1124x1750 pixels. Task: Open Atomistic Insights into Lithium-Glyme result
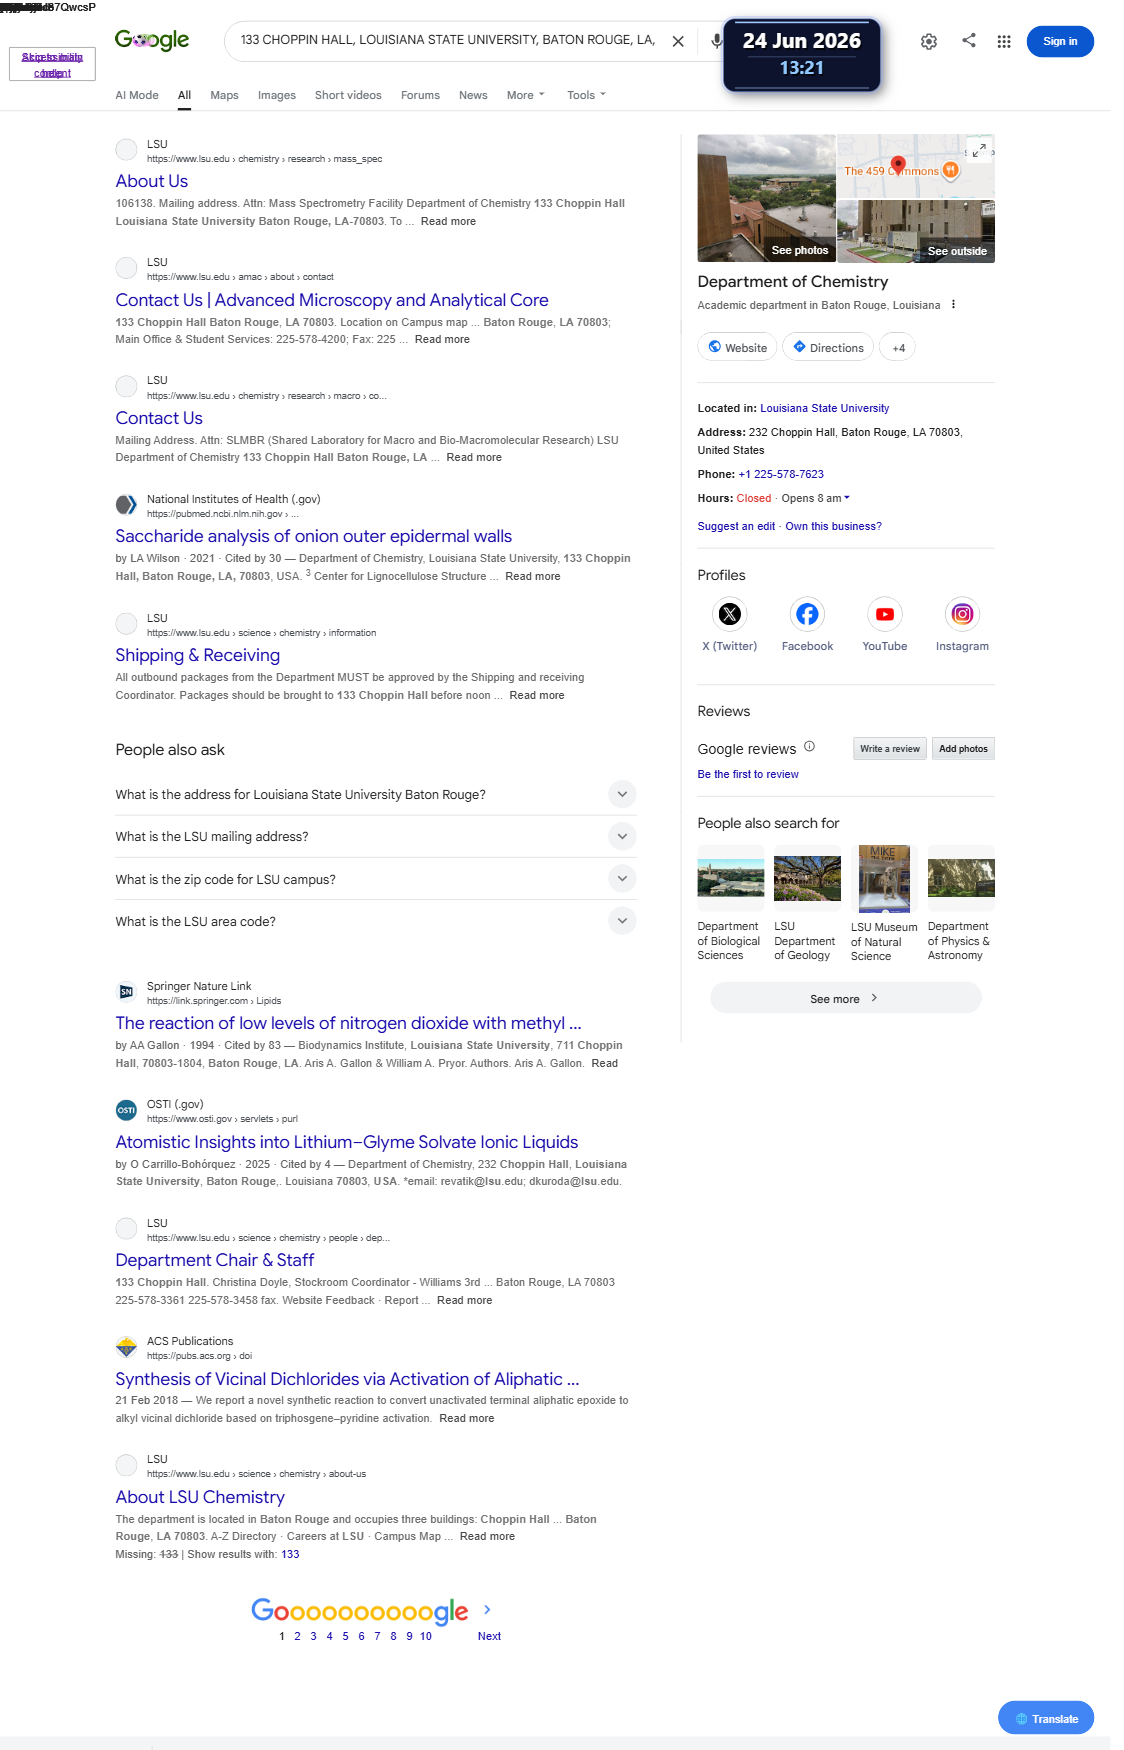point(346,1142)
